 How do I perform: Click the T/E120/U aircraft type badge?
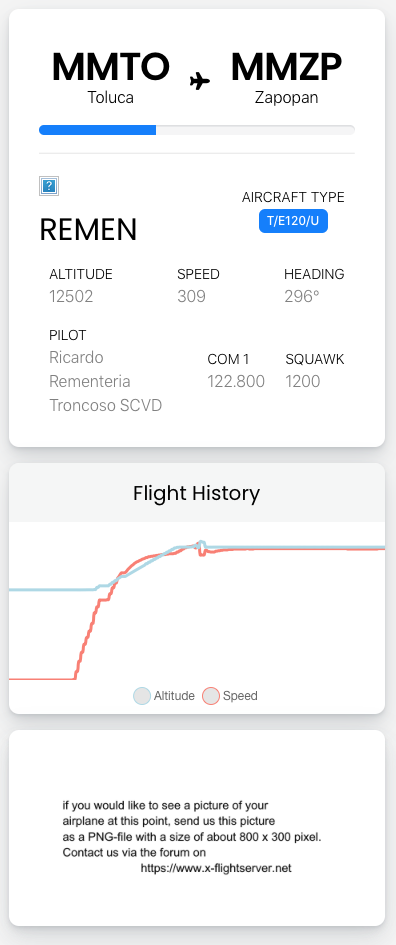[x=293, y=221]
